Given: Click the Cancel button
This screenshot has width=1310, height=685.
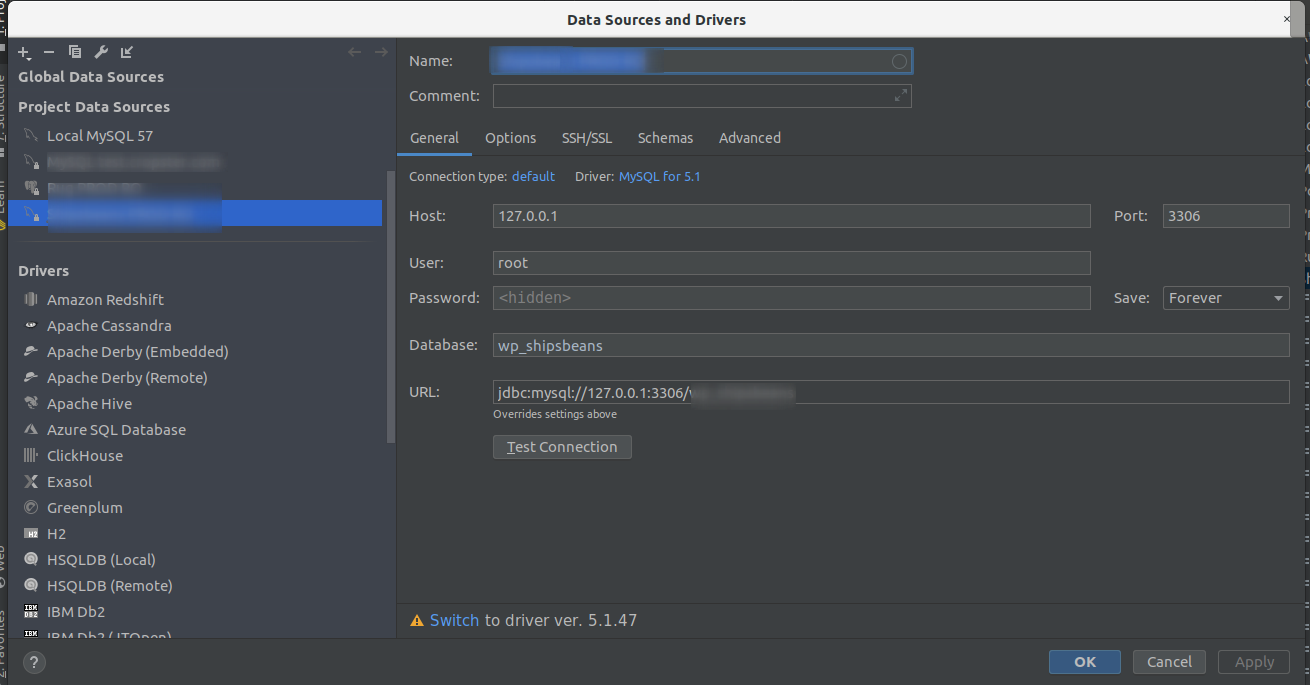Looking at the screenshot, I should pos(1169,662).
